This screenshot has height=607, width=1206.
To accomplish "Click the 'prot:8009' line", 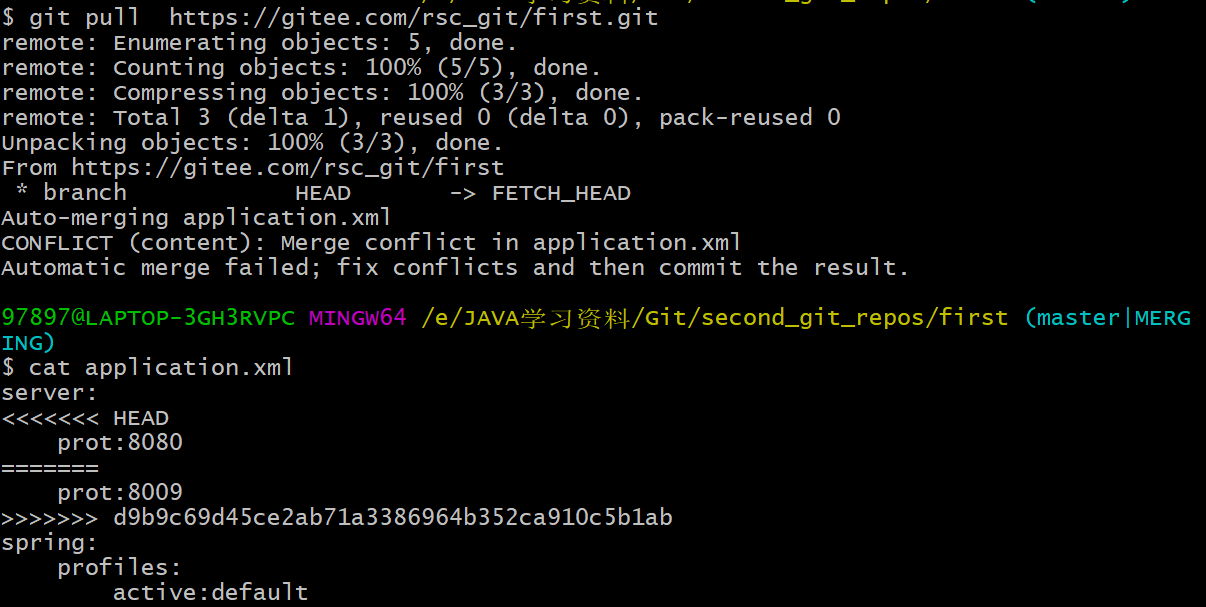I will 120,492.
